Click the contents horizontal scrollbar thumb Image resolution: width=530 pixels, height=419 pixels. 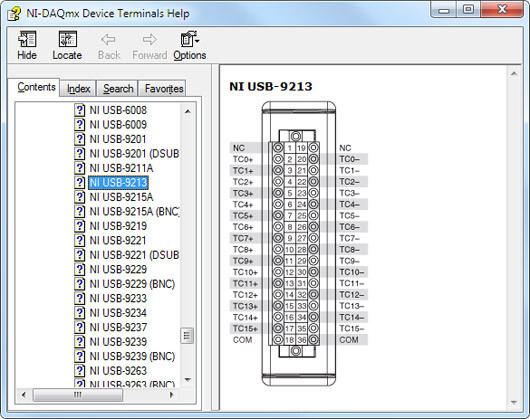(78, 395)
